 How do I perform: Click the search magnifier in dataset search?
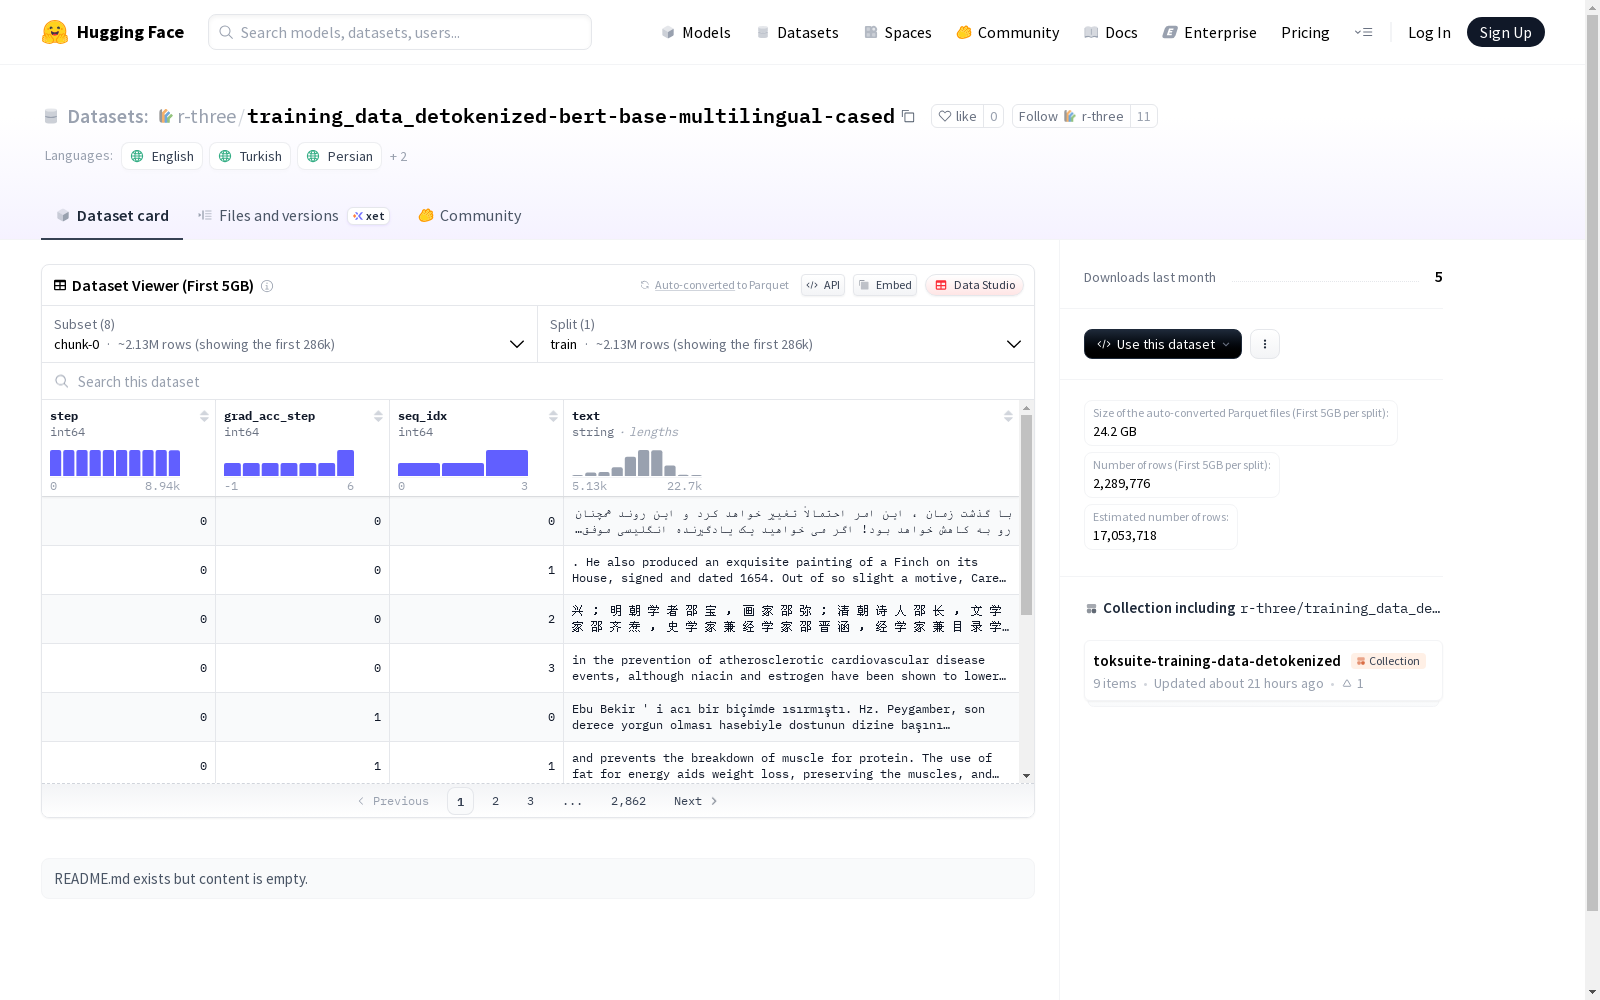click(62, 382)
